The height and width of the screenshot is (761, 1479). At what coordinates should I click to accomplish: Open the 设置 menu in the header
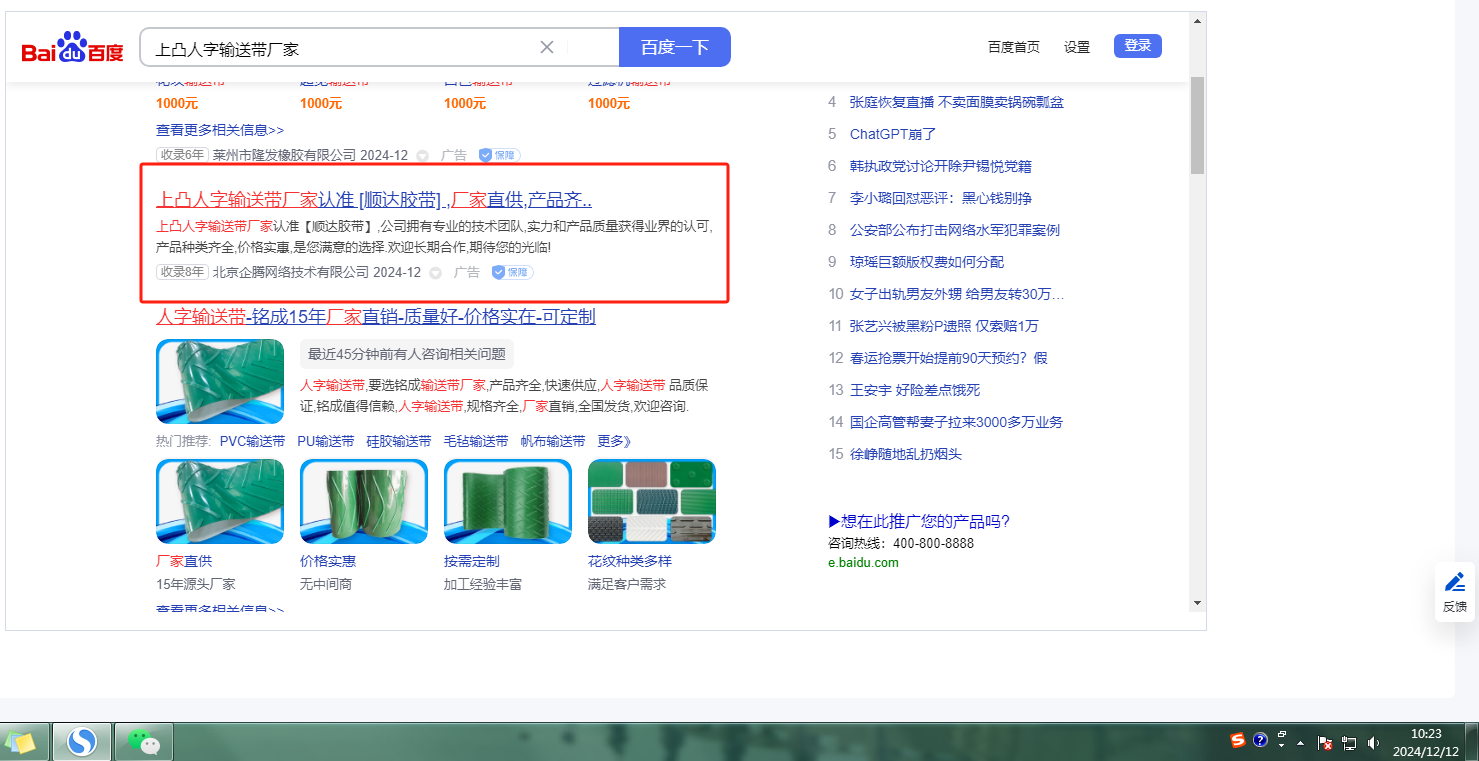1077,47
